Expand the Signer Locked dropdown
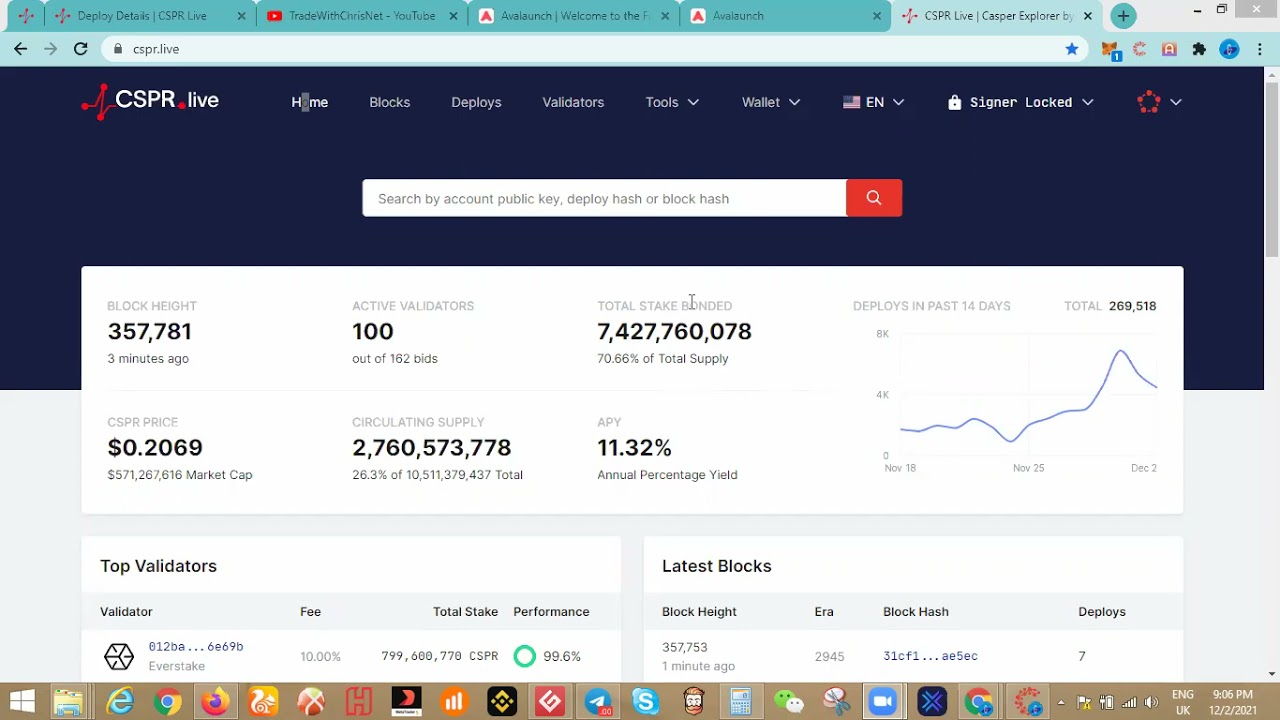This screenshot has height=720, width=1280. [1021, 102]
